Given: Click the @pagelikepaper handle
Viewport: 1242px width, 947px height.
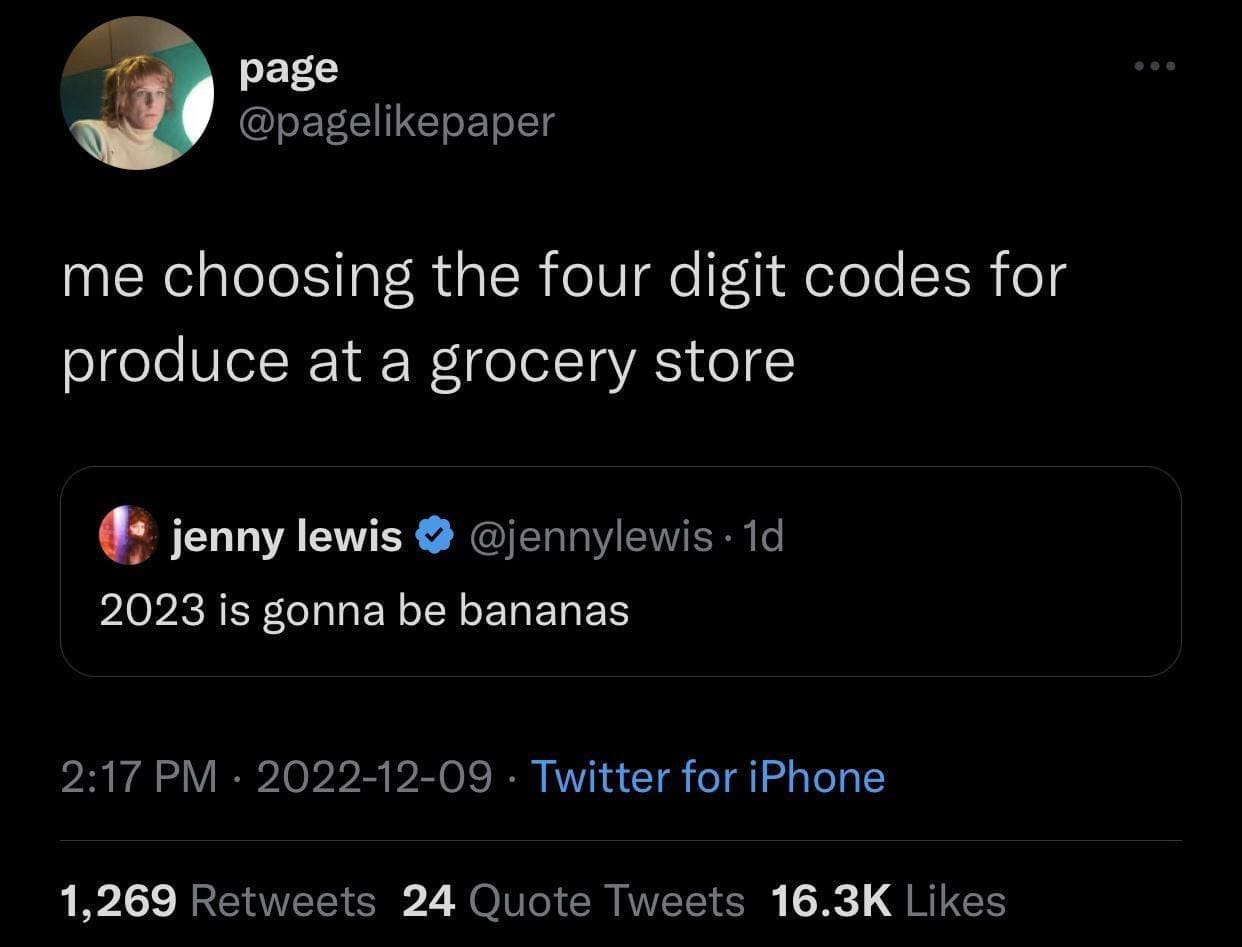Looking at the screenshot, I should point(396,121).
